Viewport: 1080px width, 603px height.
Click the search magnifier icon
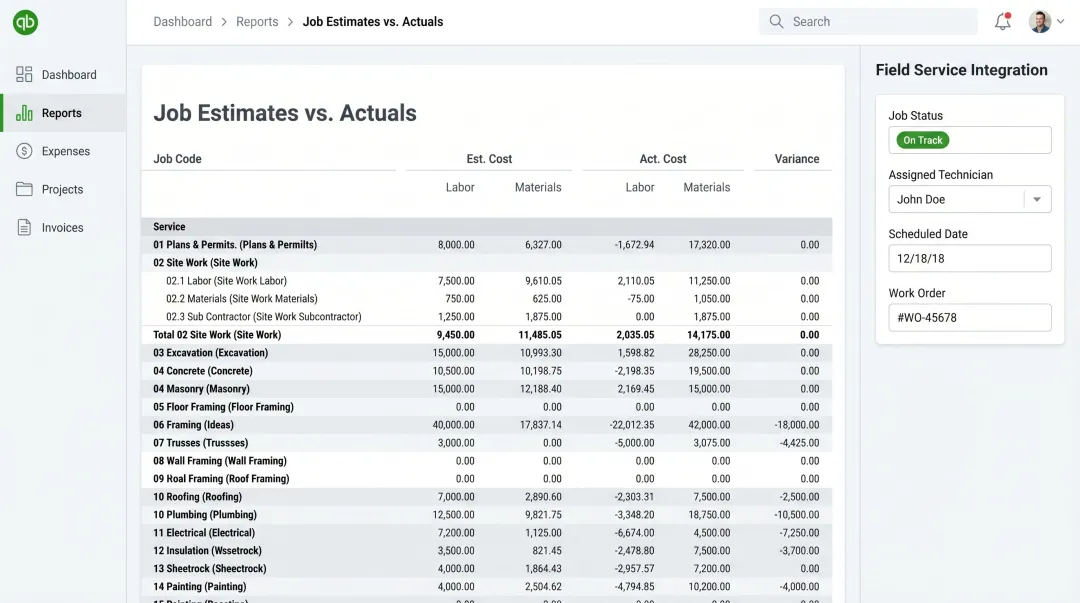(x=775, y=21)
